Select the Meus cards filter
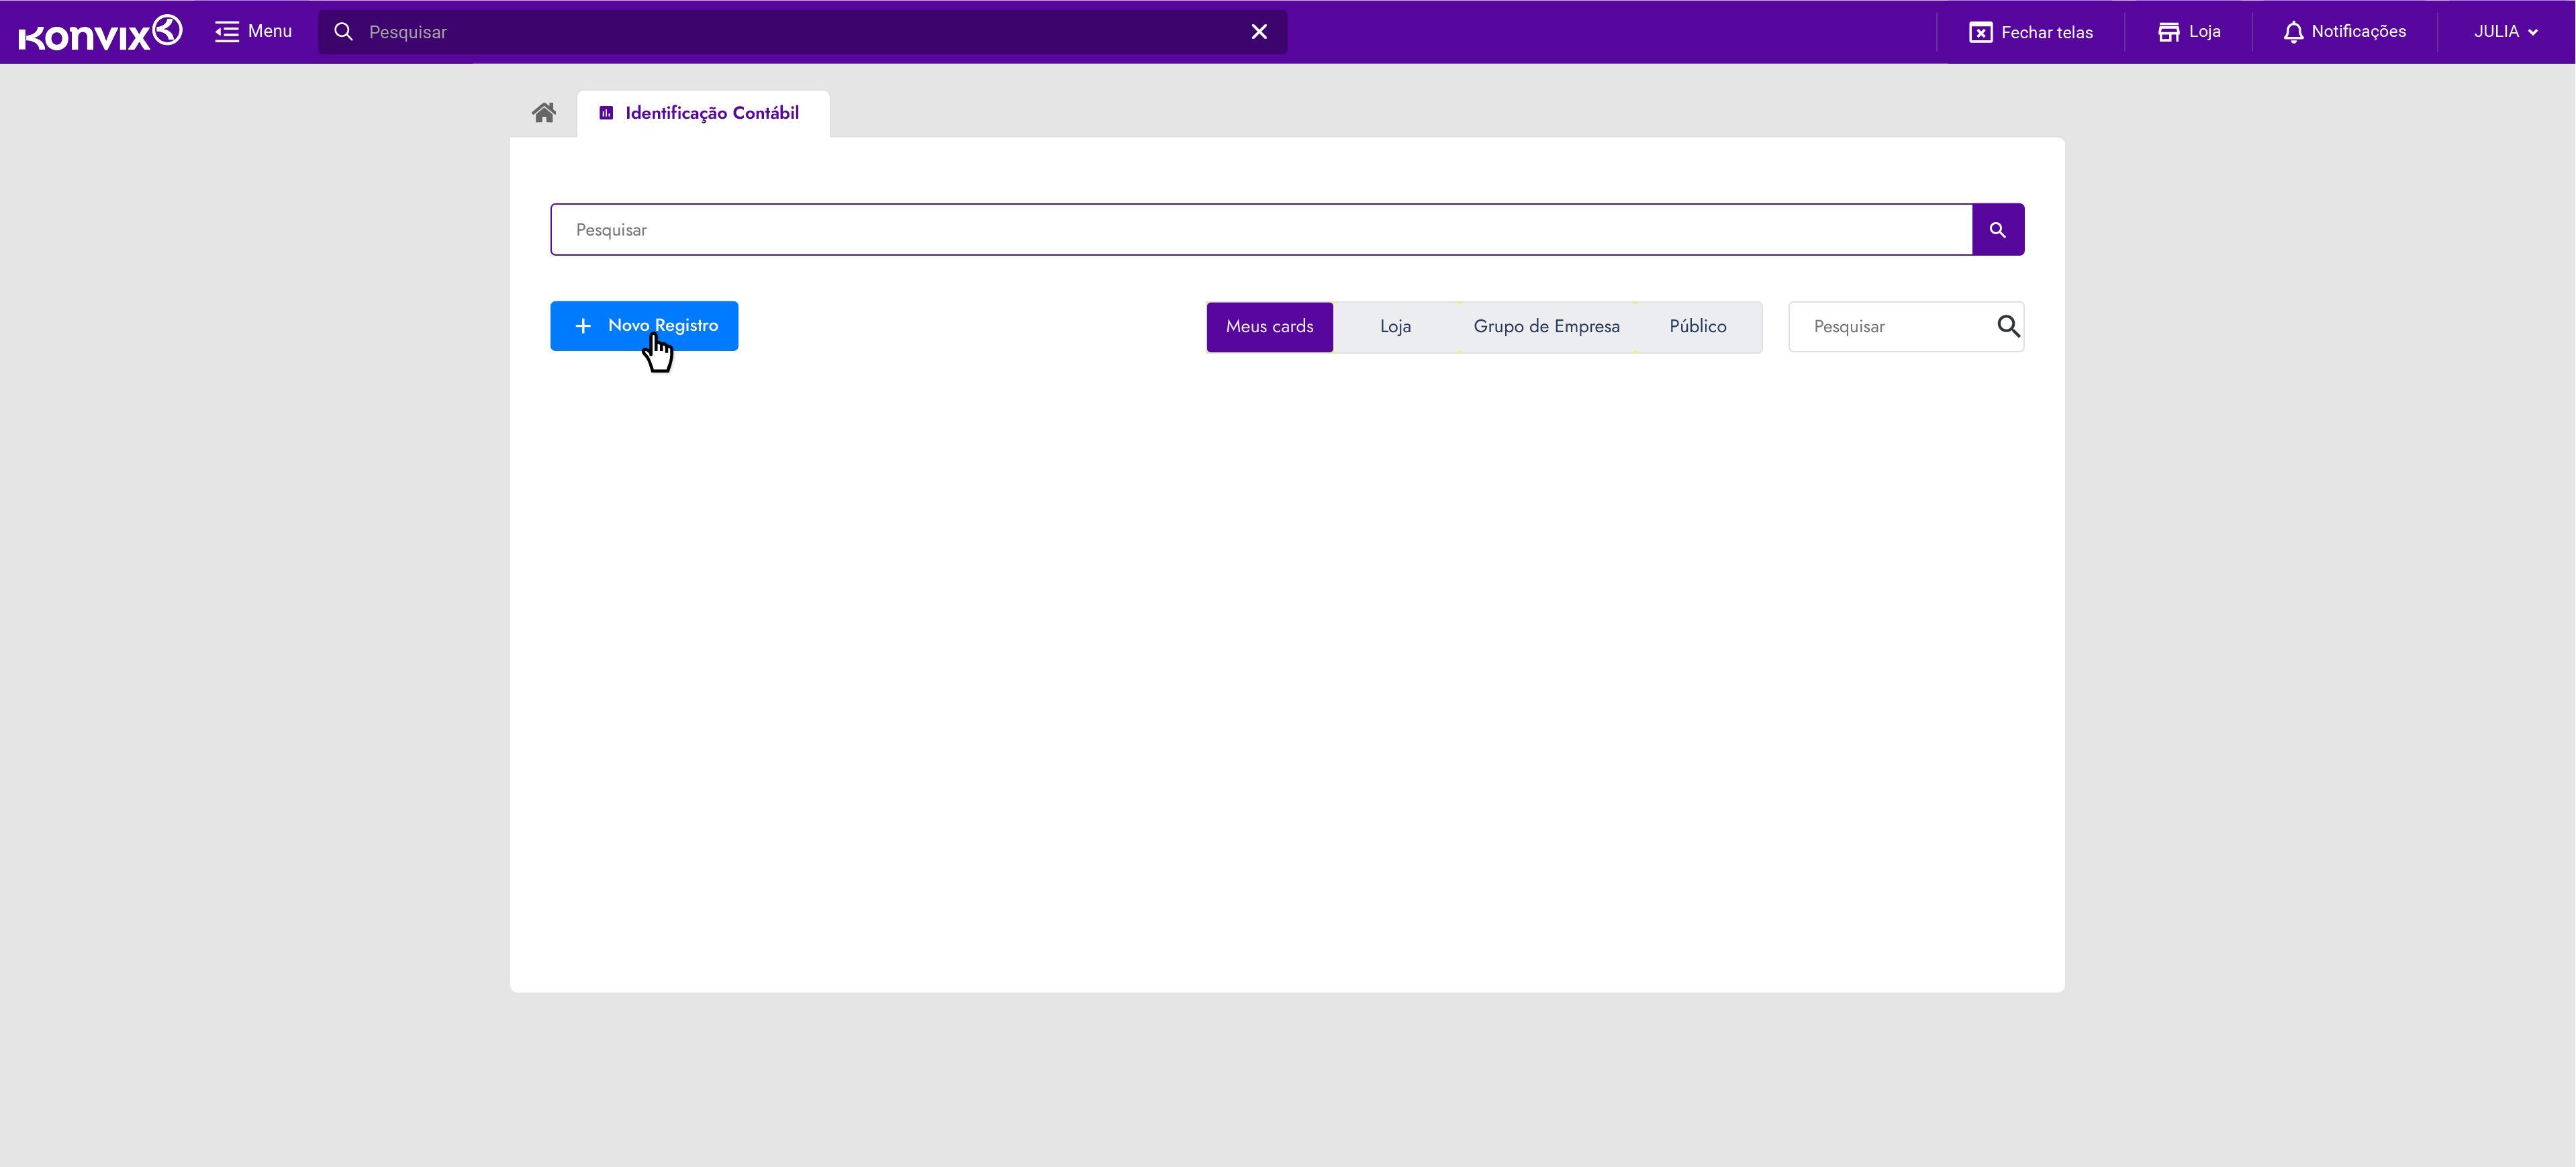 (x=1269, y=327)
